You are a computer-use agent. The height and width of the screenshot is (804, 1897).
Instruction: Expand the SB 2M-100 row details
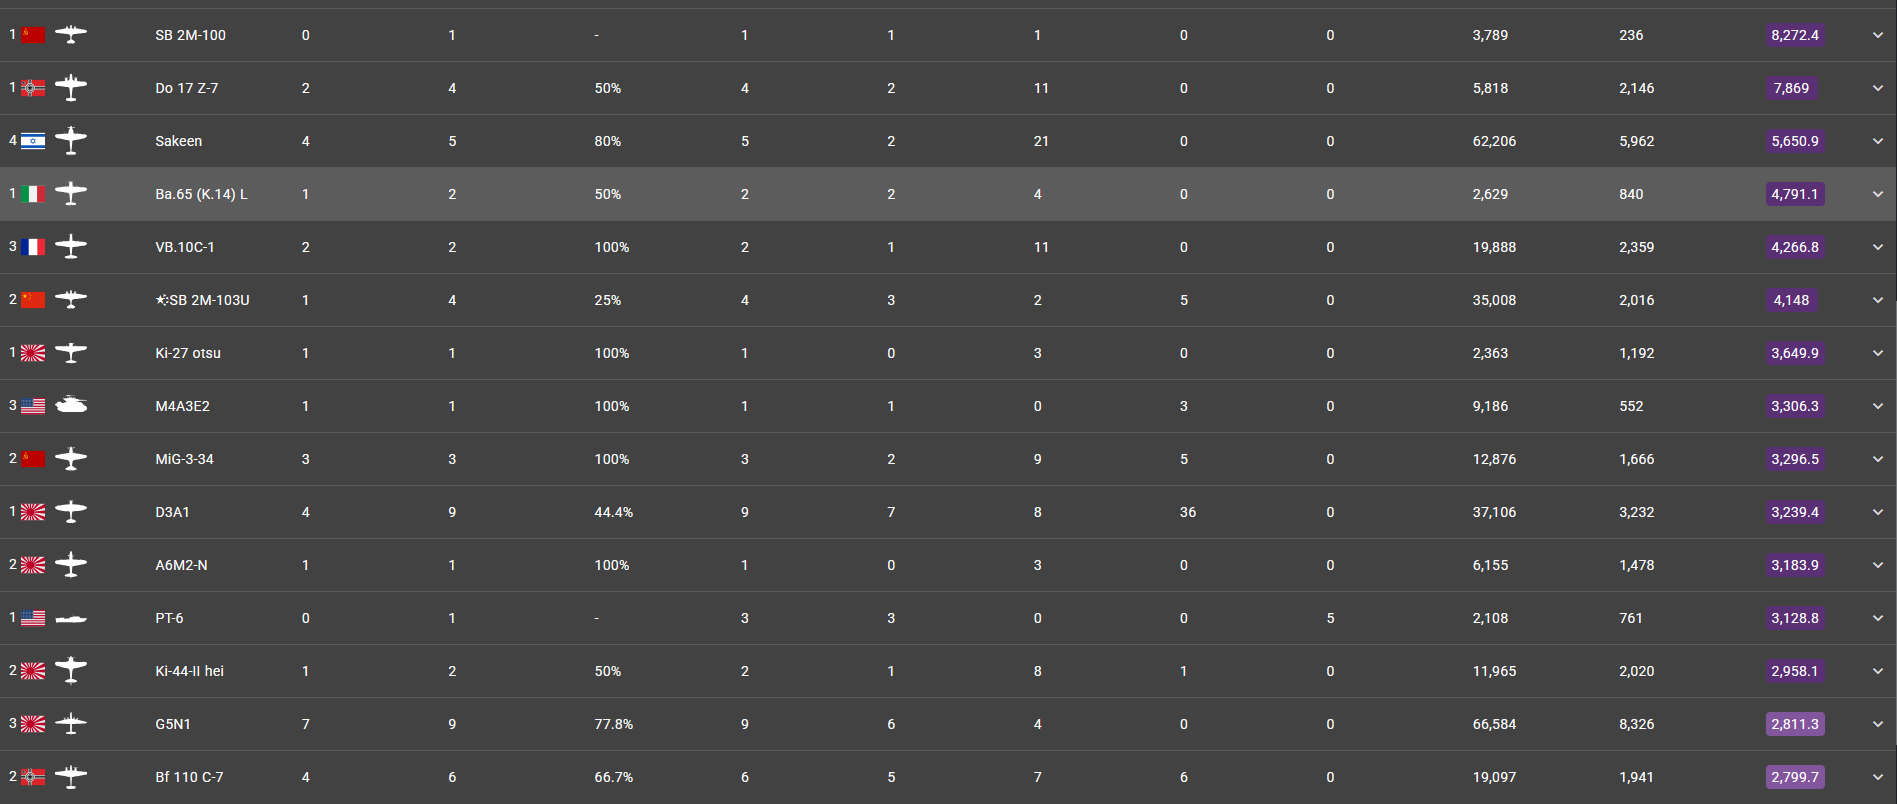(1878, 35)
